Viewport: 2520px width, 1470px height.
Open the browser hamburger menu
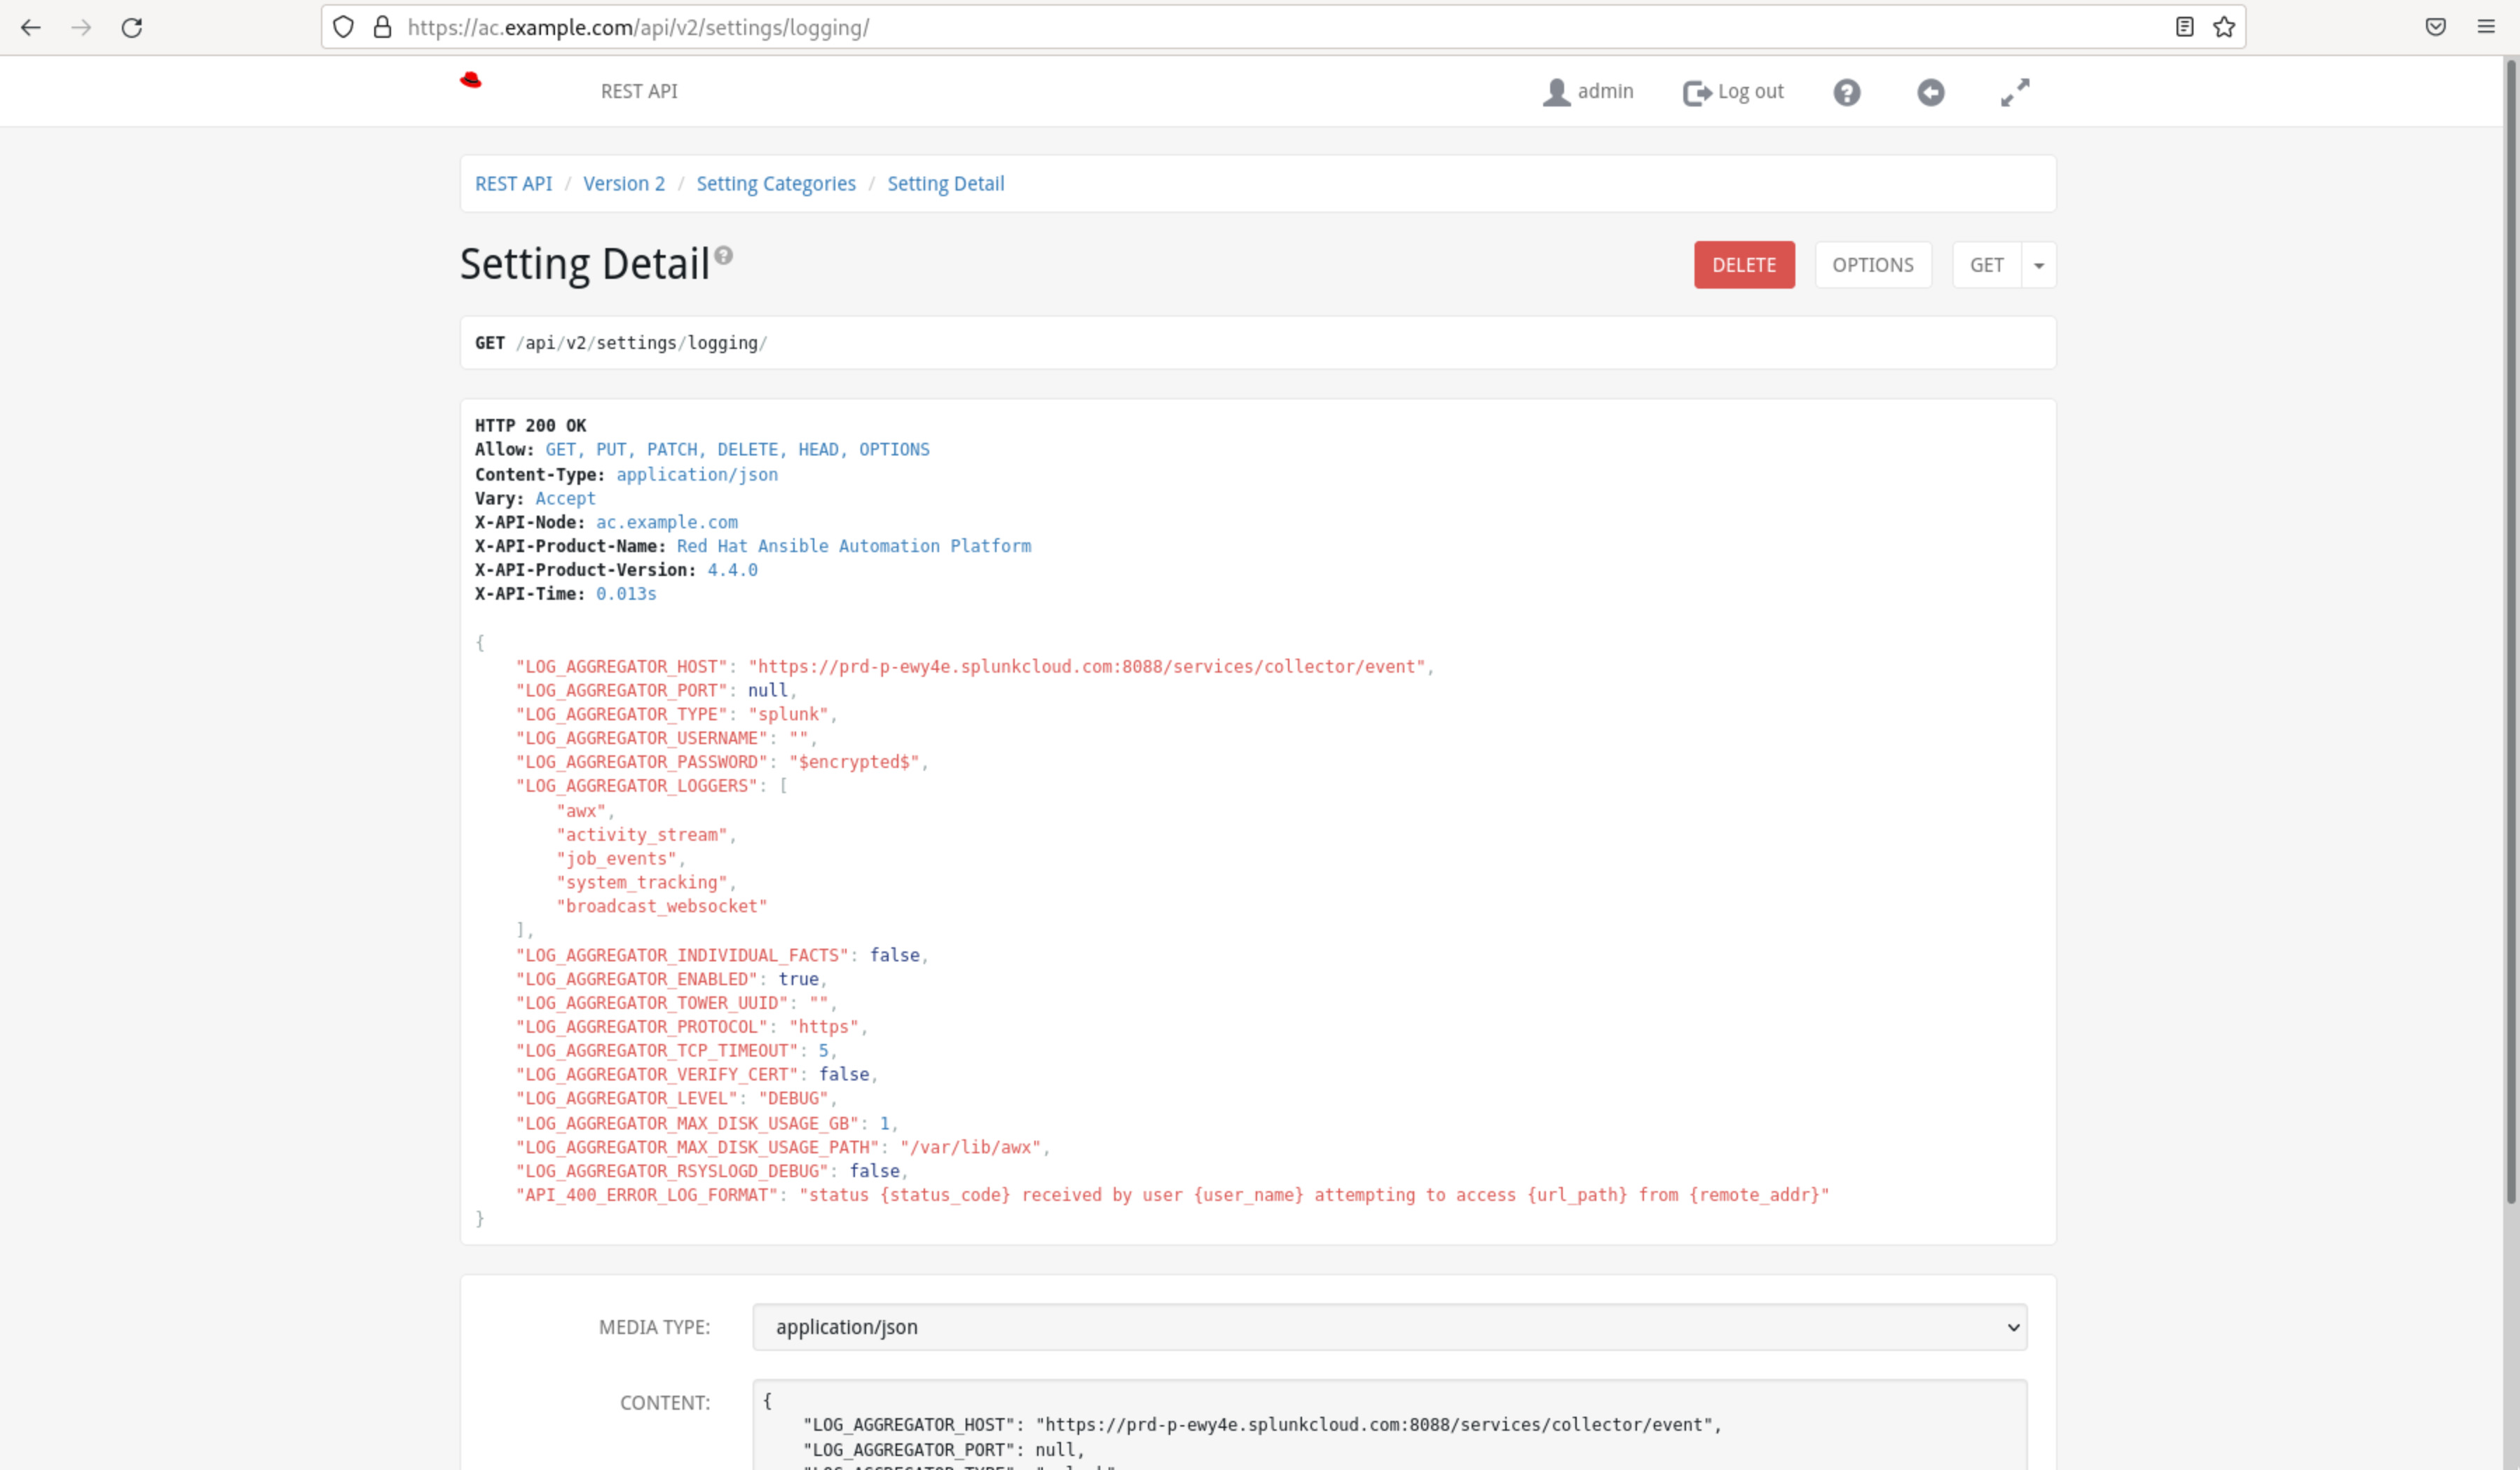2486,27
